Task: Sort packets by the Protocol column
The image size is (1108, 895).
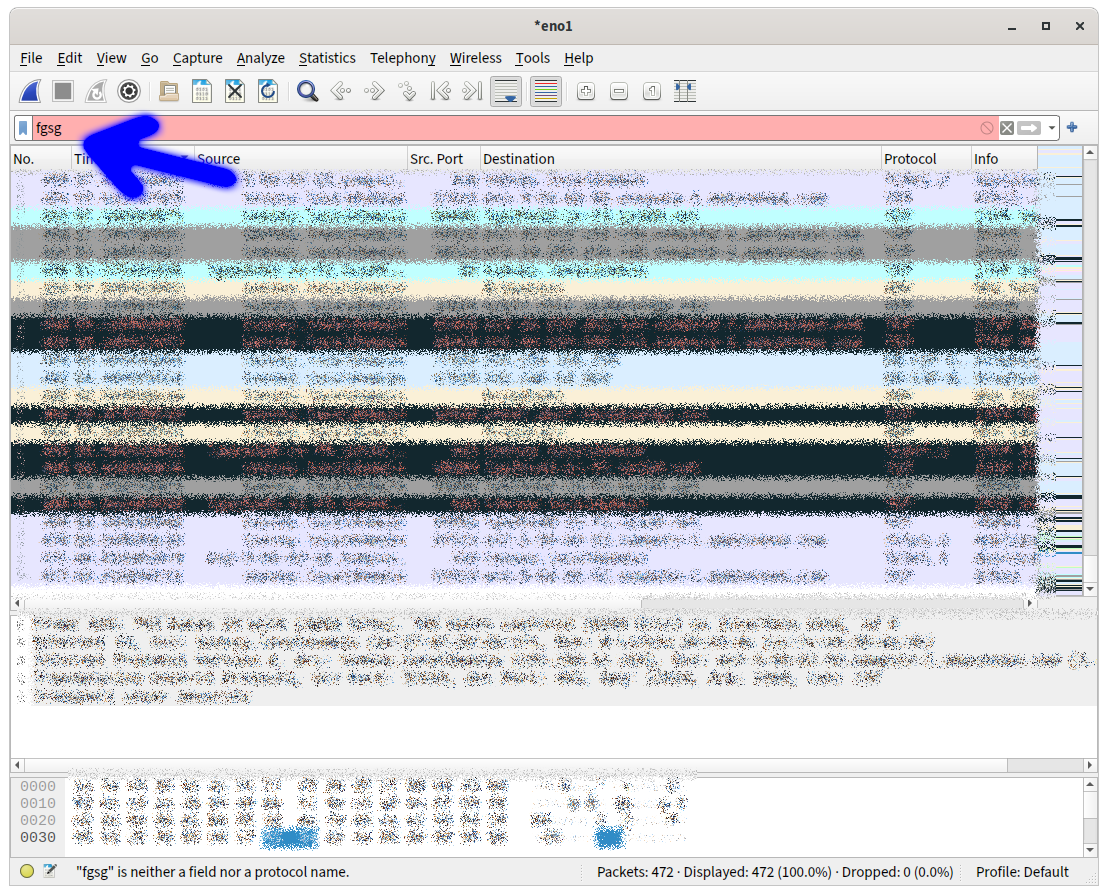Action: click(926, 159)
